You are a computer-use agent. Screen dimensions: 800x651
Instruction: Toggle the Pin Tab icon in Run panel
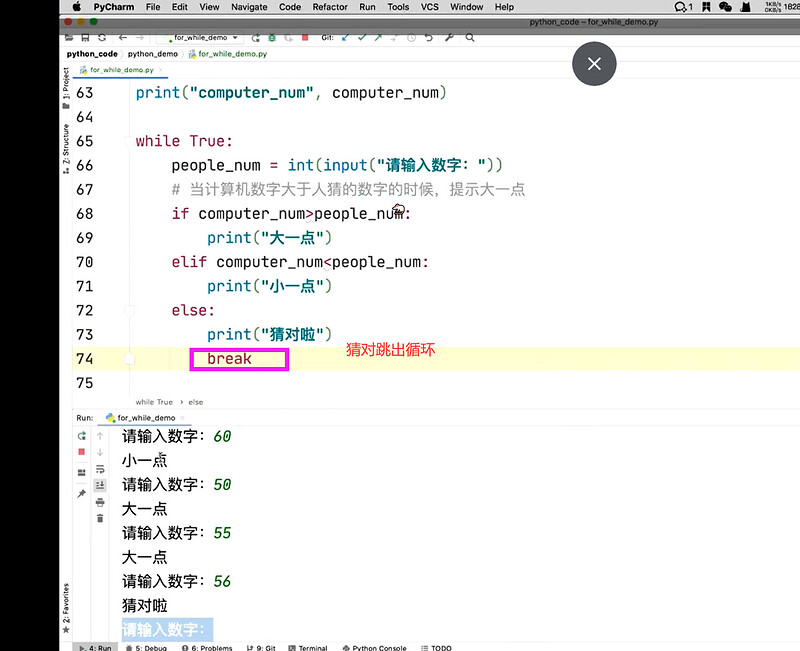[82, 493]
